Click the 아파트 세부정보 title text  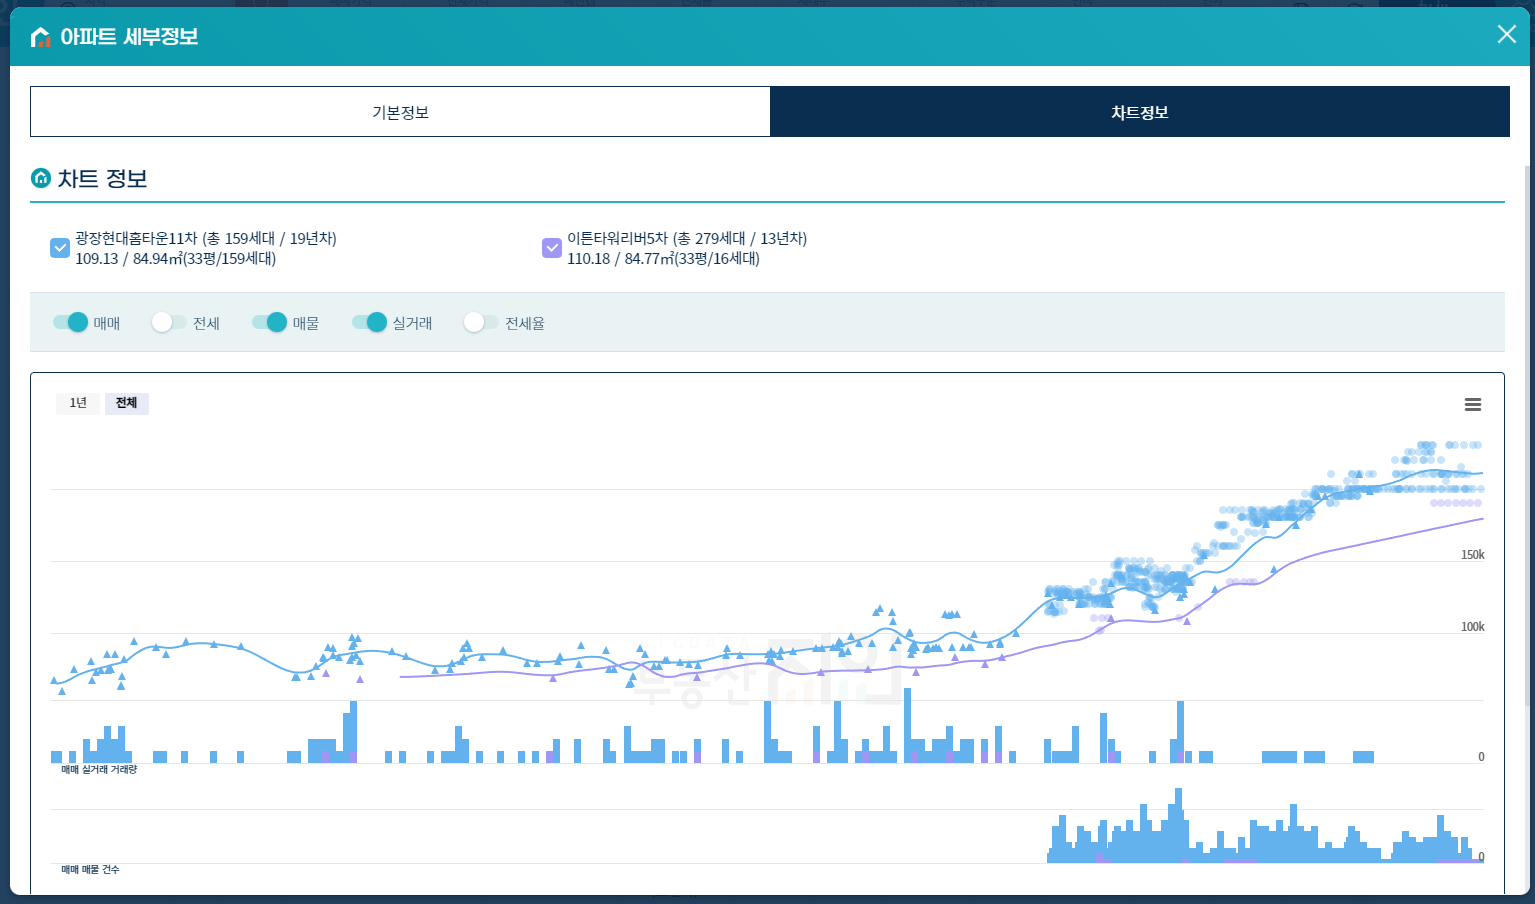click(129, 37)
